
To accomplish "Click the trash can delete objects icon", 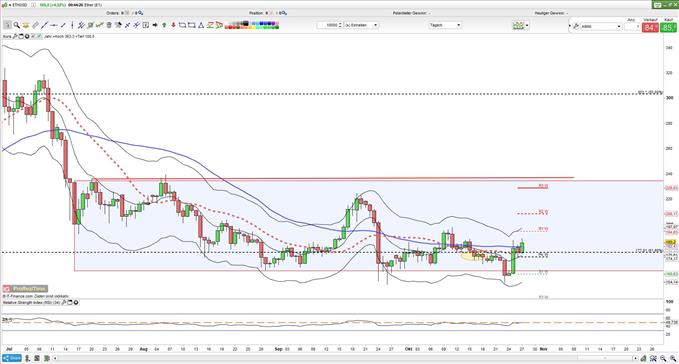I will coord(109,25).
